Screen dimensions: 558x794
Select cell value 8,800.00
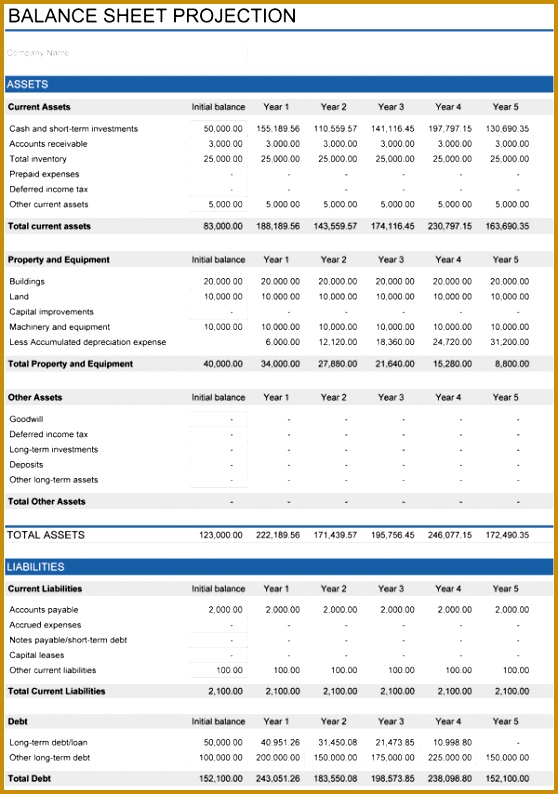pos(511,364)
